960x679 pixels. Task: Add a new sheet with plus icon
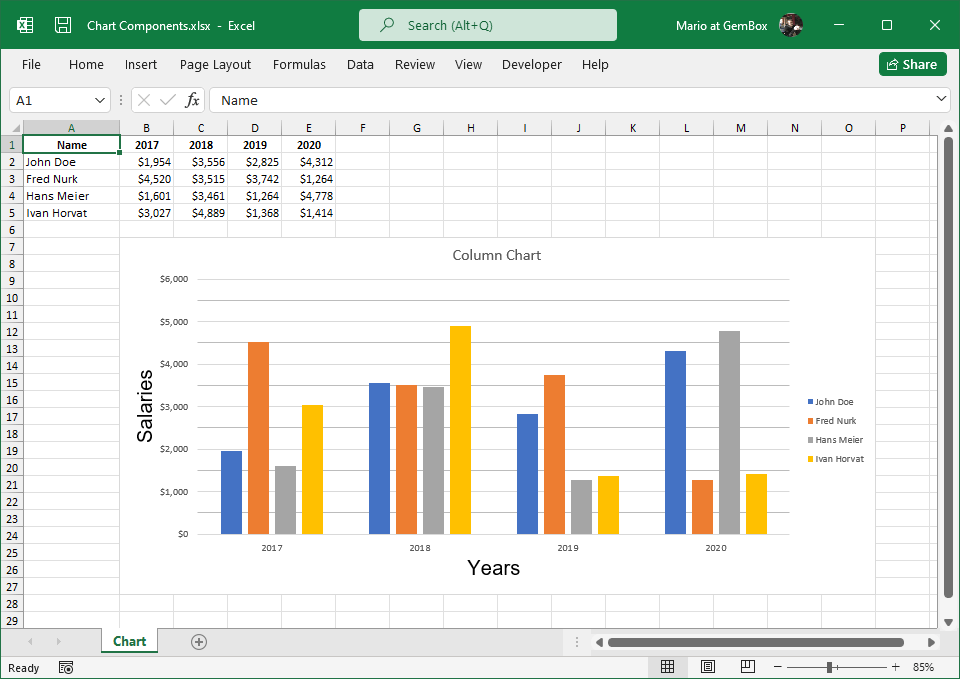199,642
